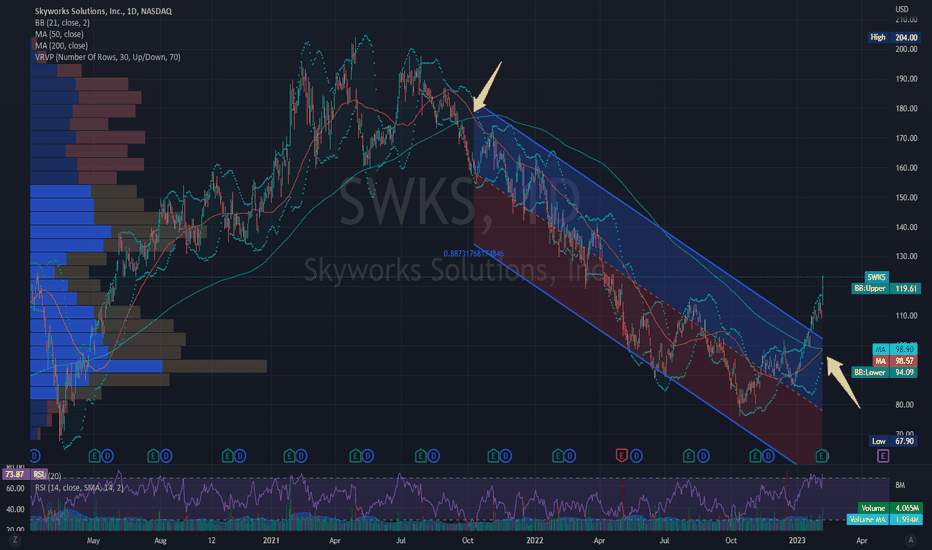Click the Low 67.90 price label
The image size is (932, 550).
click(x=893, y=441)
